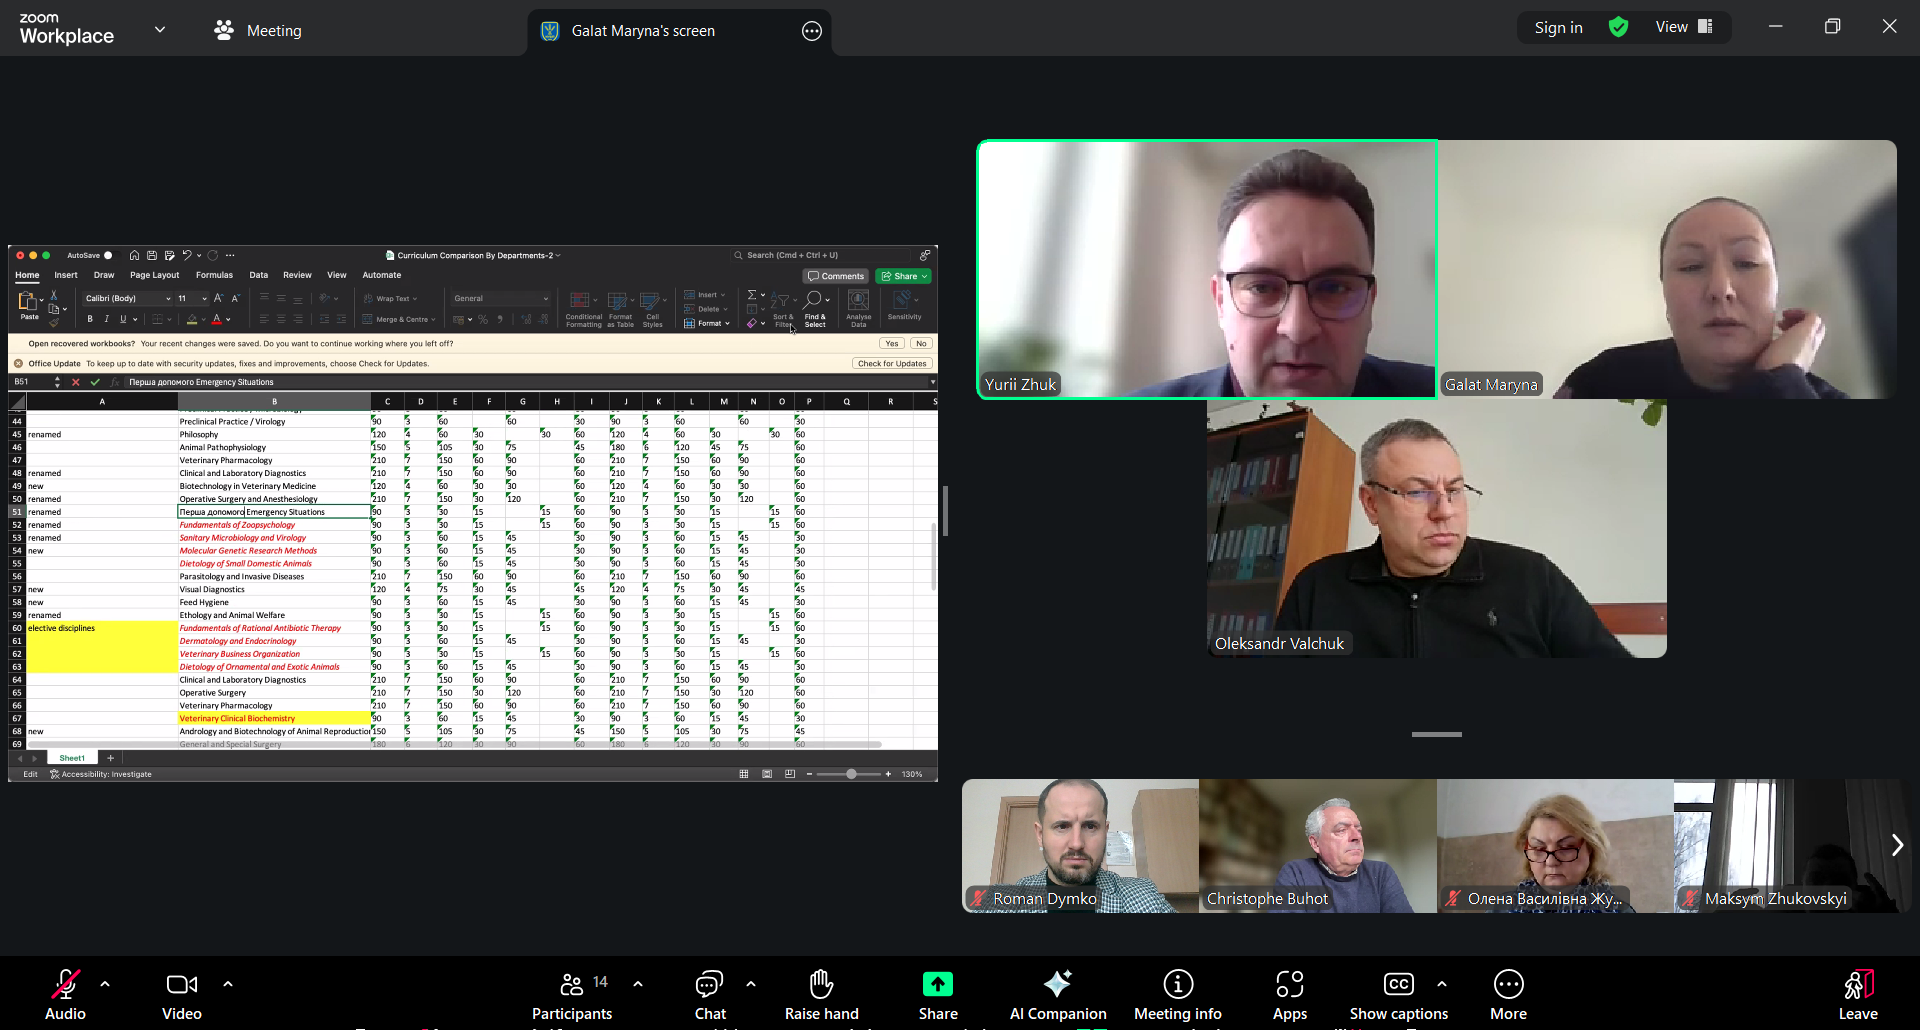1920x1030 pixels.
Task: Open the Automate tab in Excel
Action: [x=382, y=275]
